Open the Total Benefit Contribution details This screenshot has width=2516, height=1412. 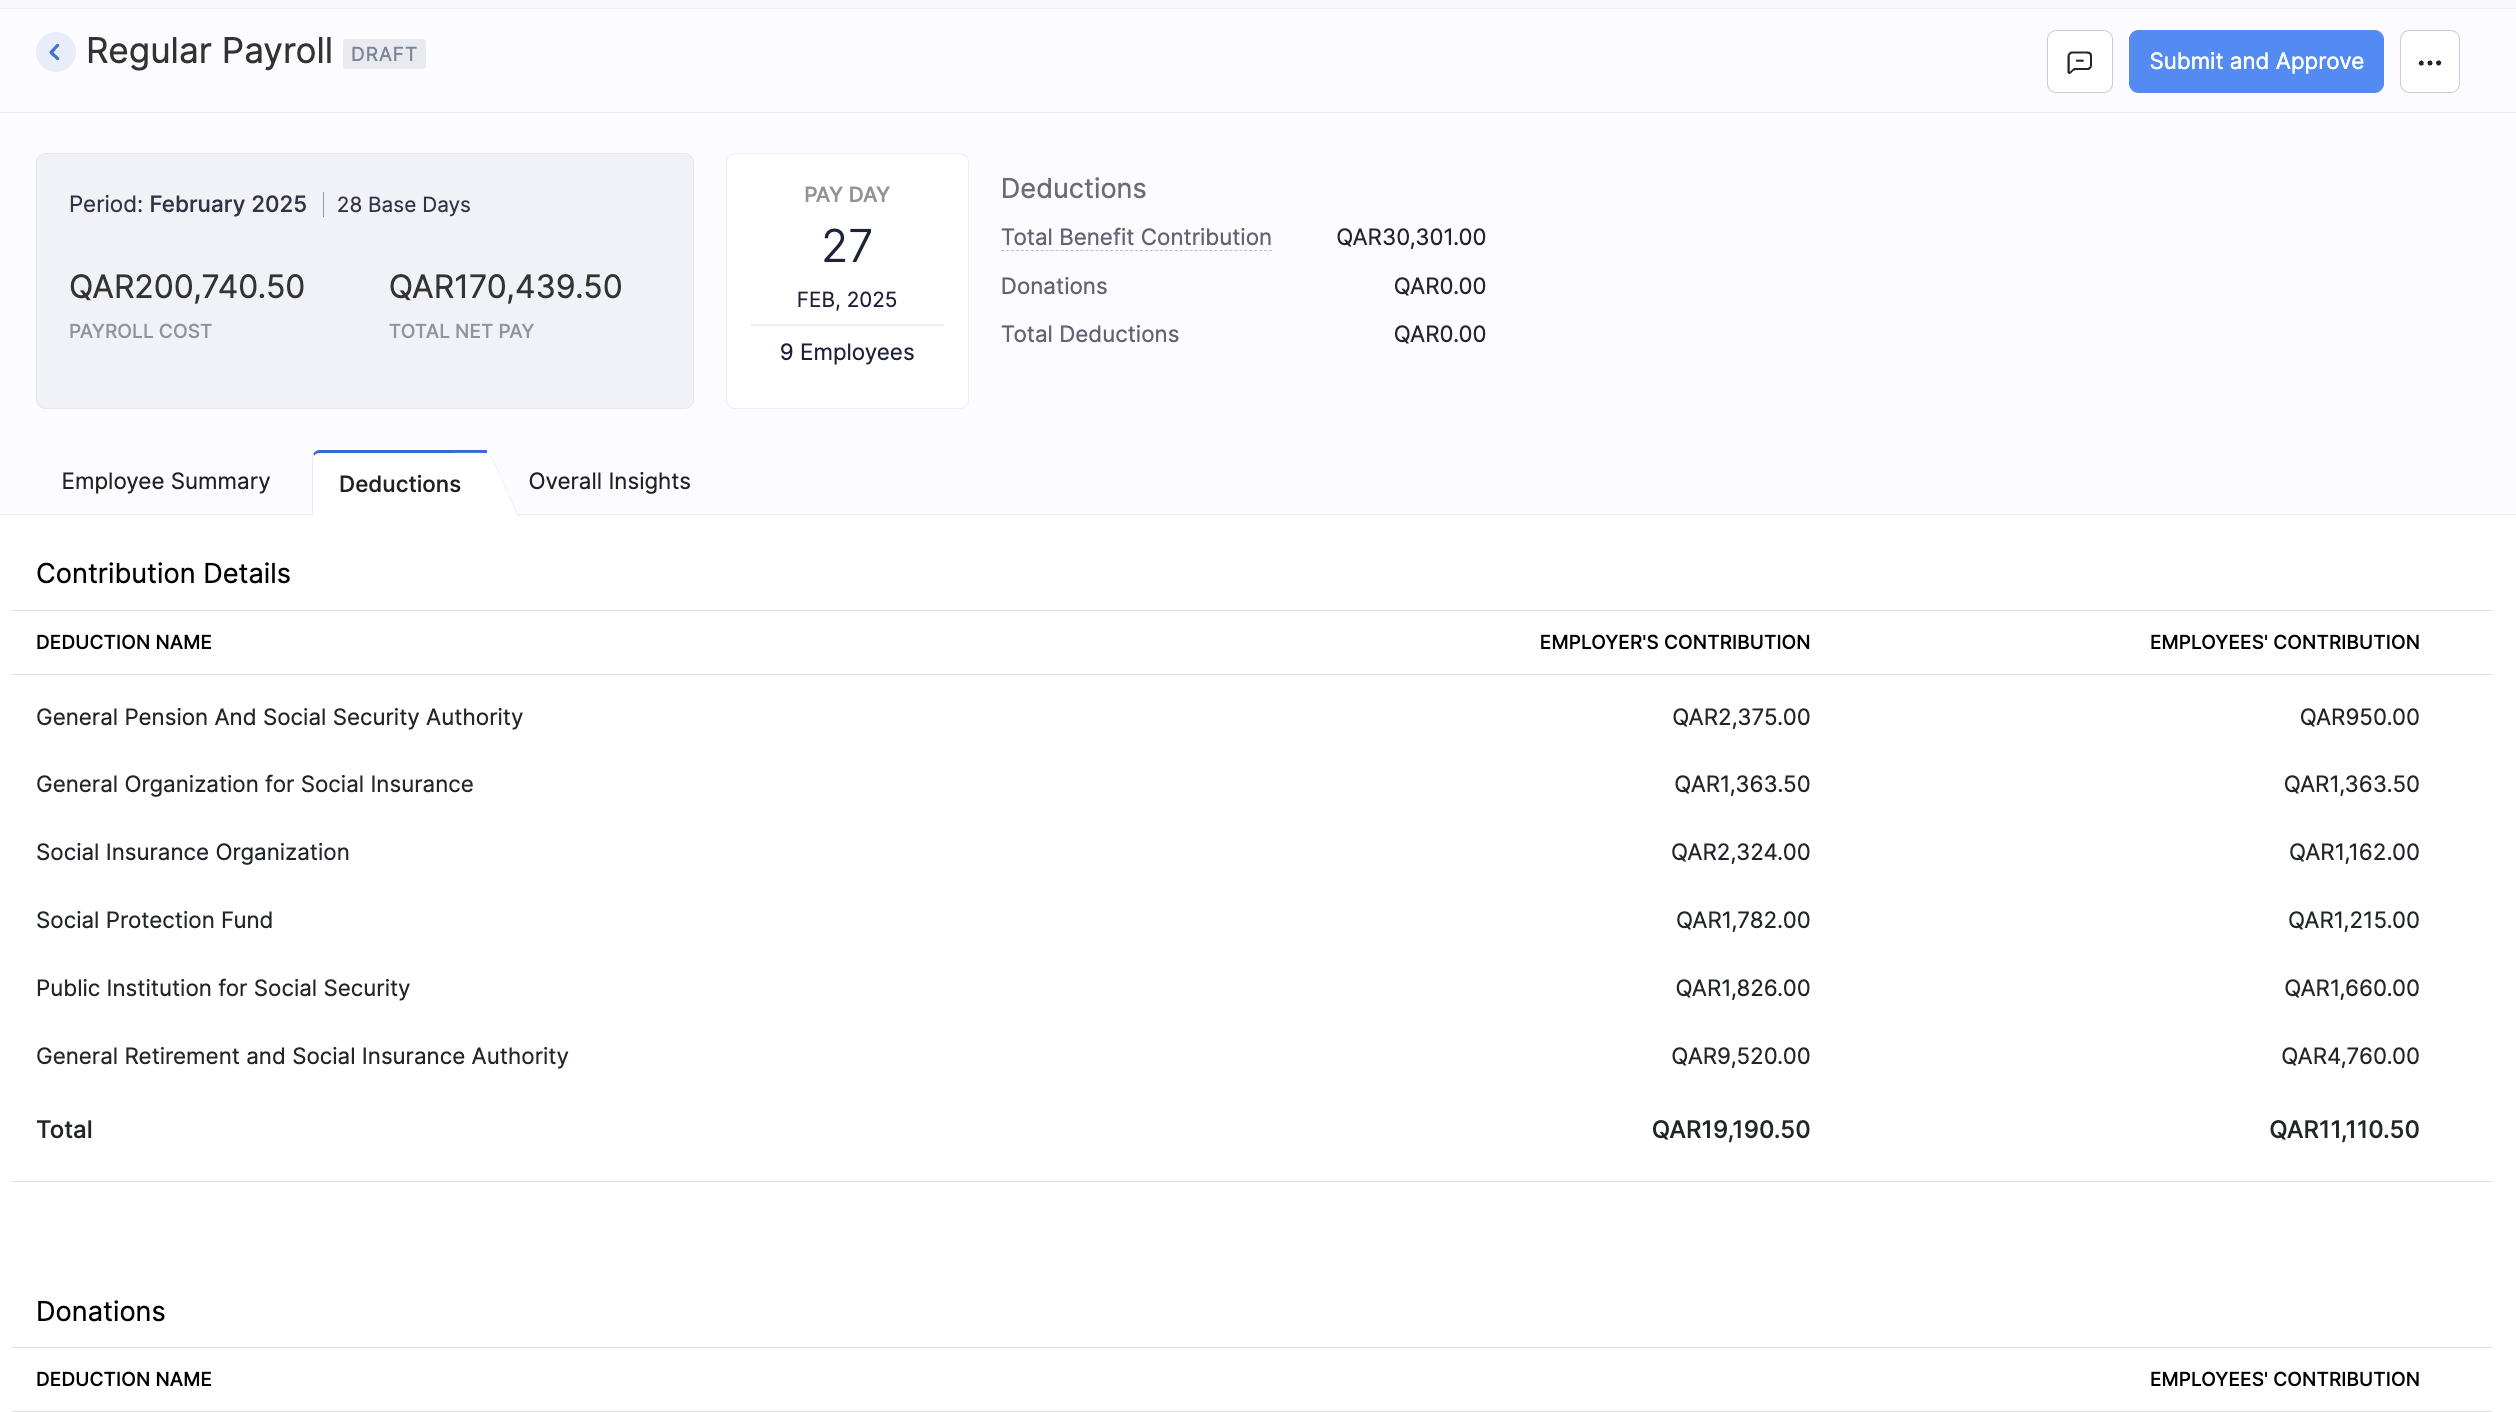1136,237
